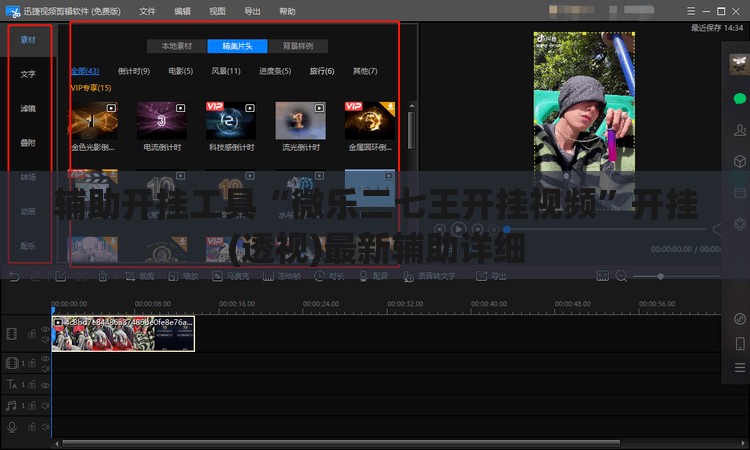This screenshot has width=750, height=450.
Task: Toggle lock on the main video track
Action: [32, 334]
